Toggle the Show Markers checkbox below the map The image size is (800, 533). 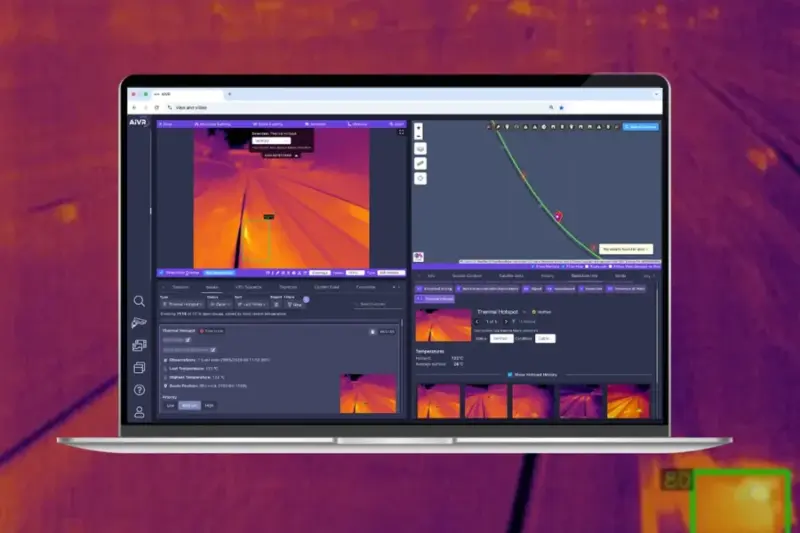[x=533, y=266]
